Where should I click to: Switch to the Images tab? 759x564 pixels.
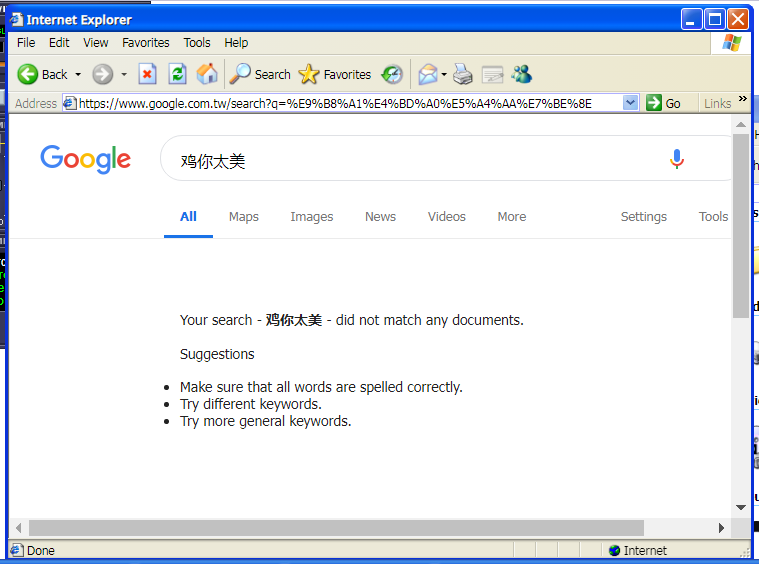pyautogui.click(x=312, y=217)
